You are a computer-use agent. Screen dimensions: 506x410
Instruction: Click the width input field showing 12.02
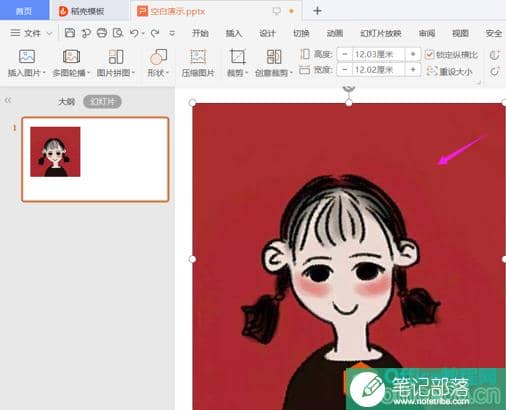coord(379,70)
